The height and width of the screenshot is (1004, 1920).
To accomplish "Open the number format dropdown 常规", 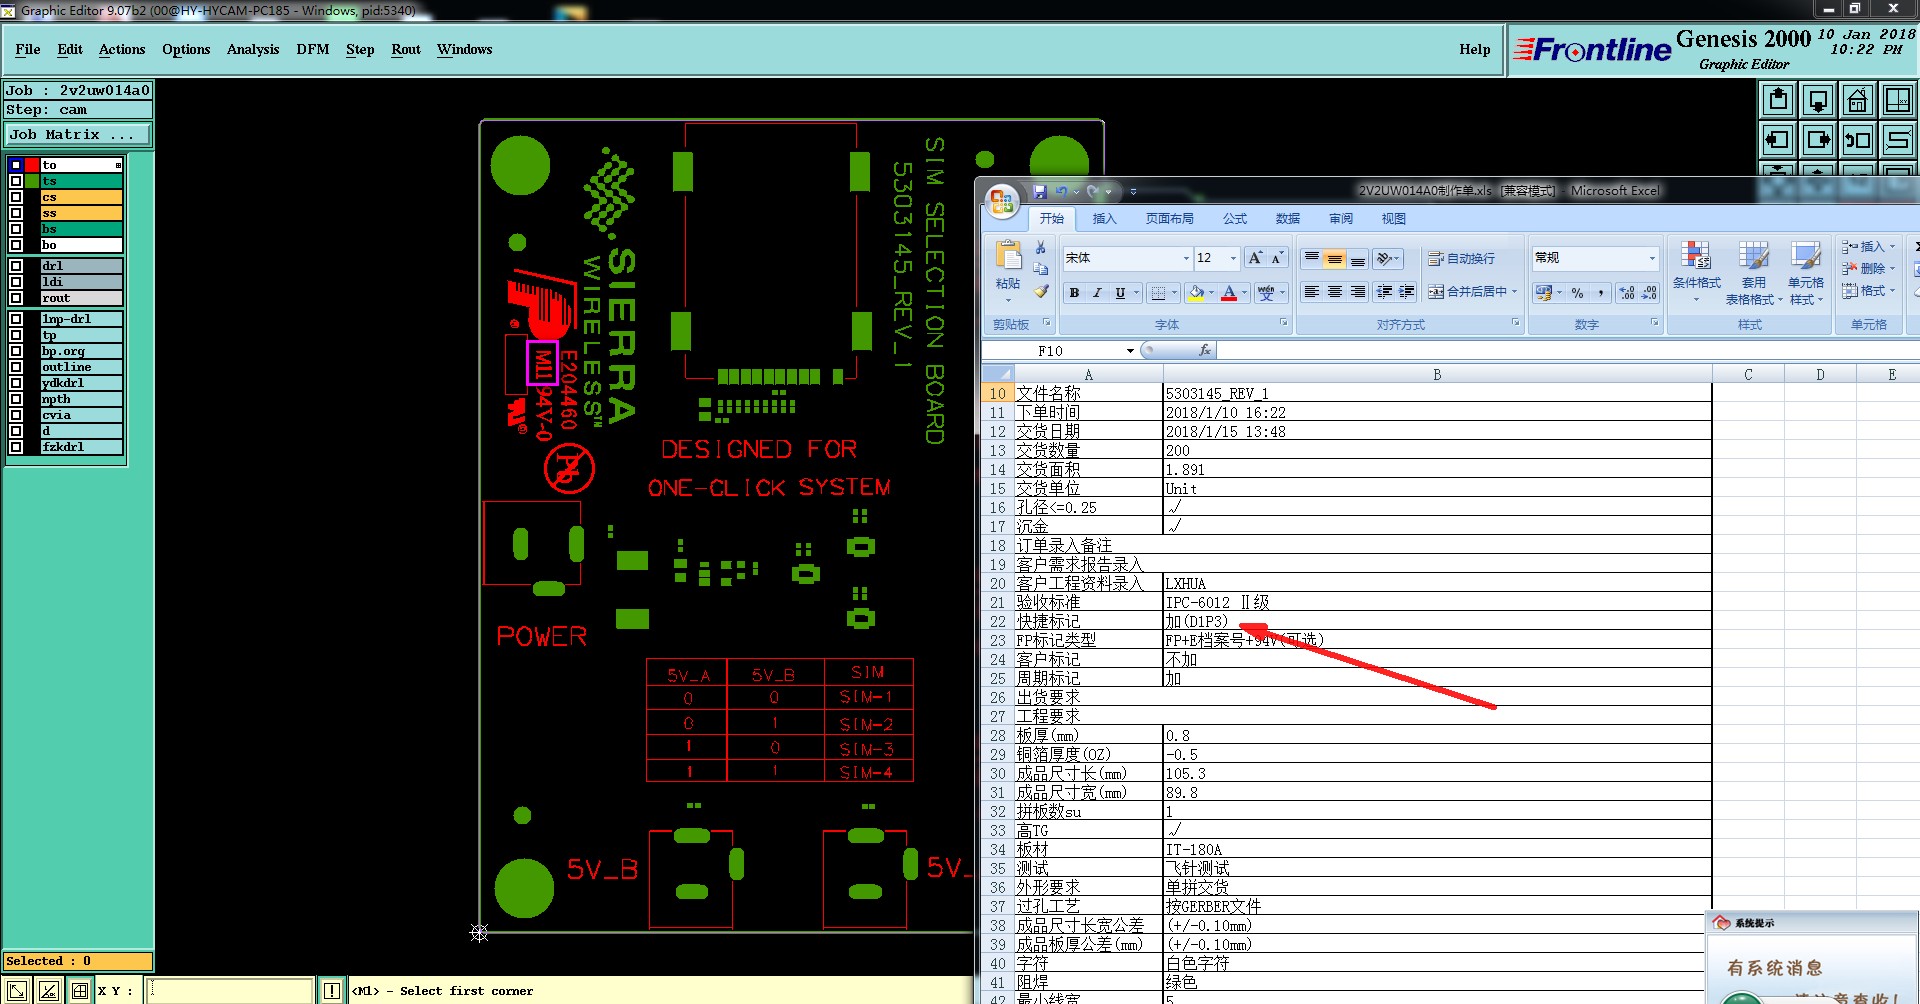I will coord(1652,258).
